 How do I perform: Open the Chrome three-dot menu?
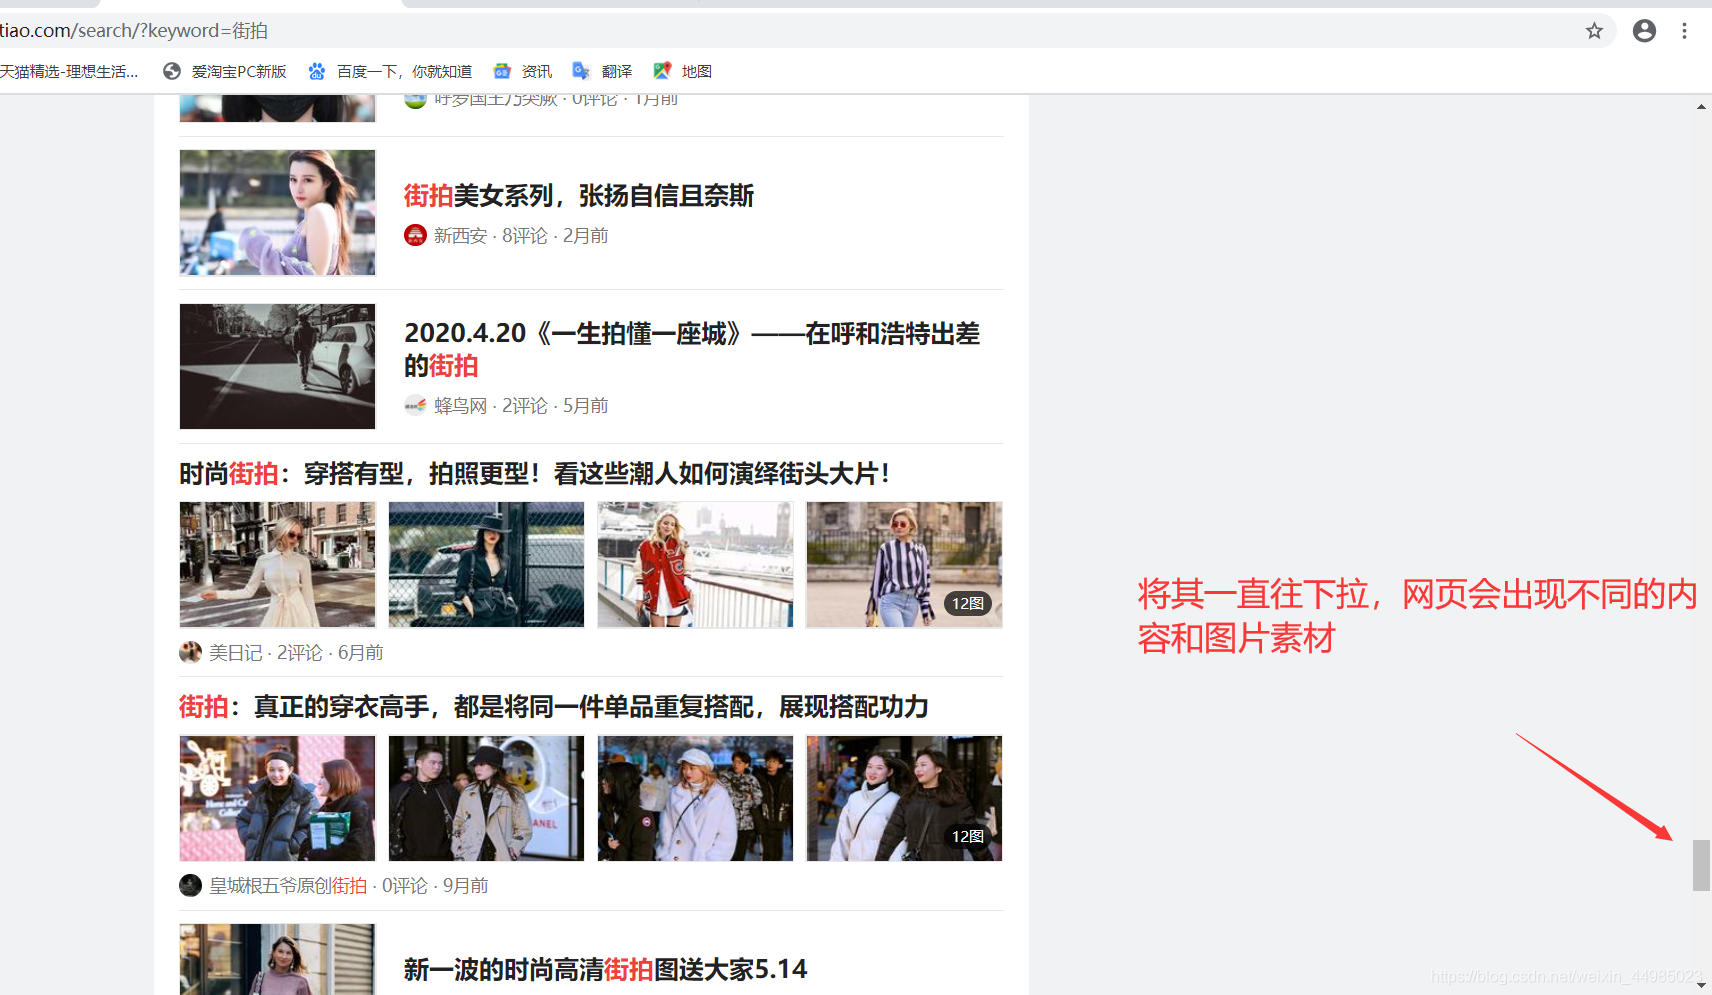1684,31
